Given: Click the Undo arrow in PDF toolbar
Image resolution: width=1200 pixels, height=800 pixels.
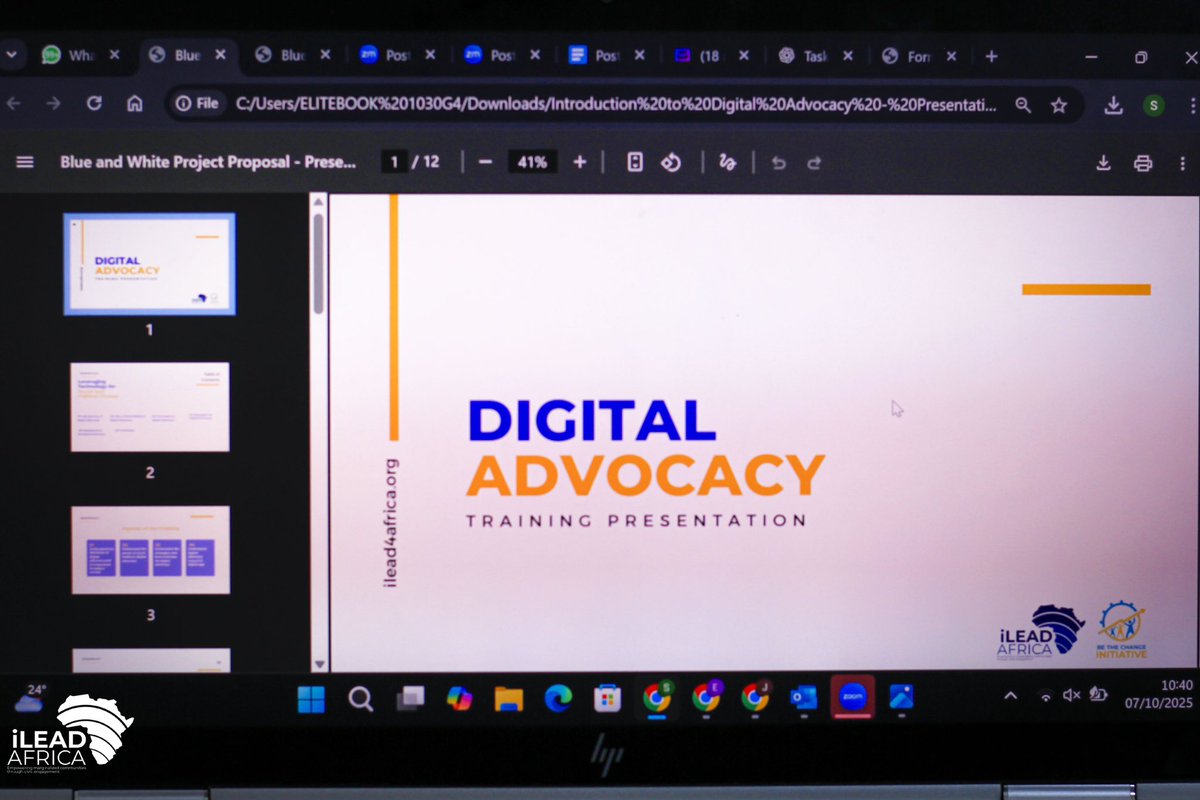Looking at the screenshot, I should [x=779, y=163].
